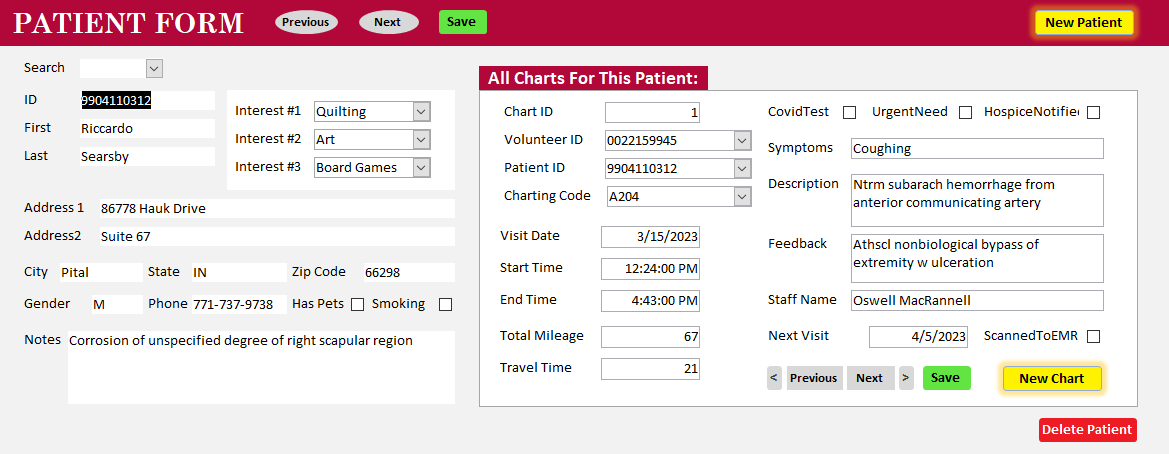Edit the Total Mileage field

tap(650, 337)
